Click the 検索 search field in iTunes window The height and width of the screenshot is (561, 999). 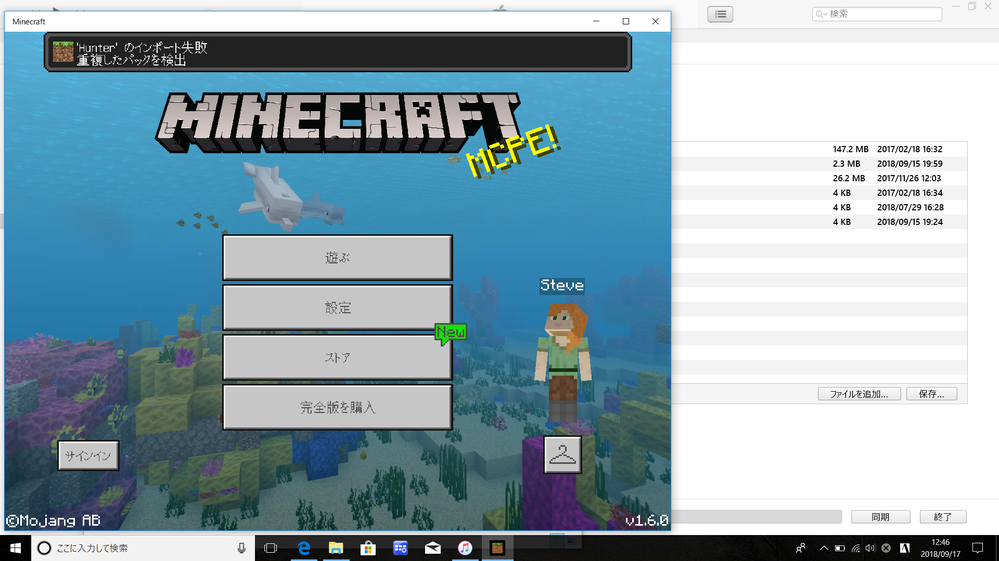[x=877, y=14]
